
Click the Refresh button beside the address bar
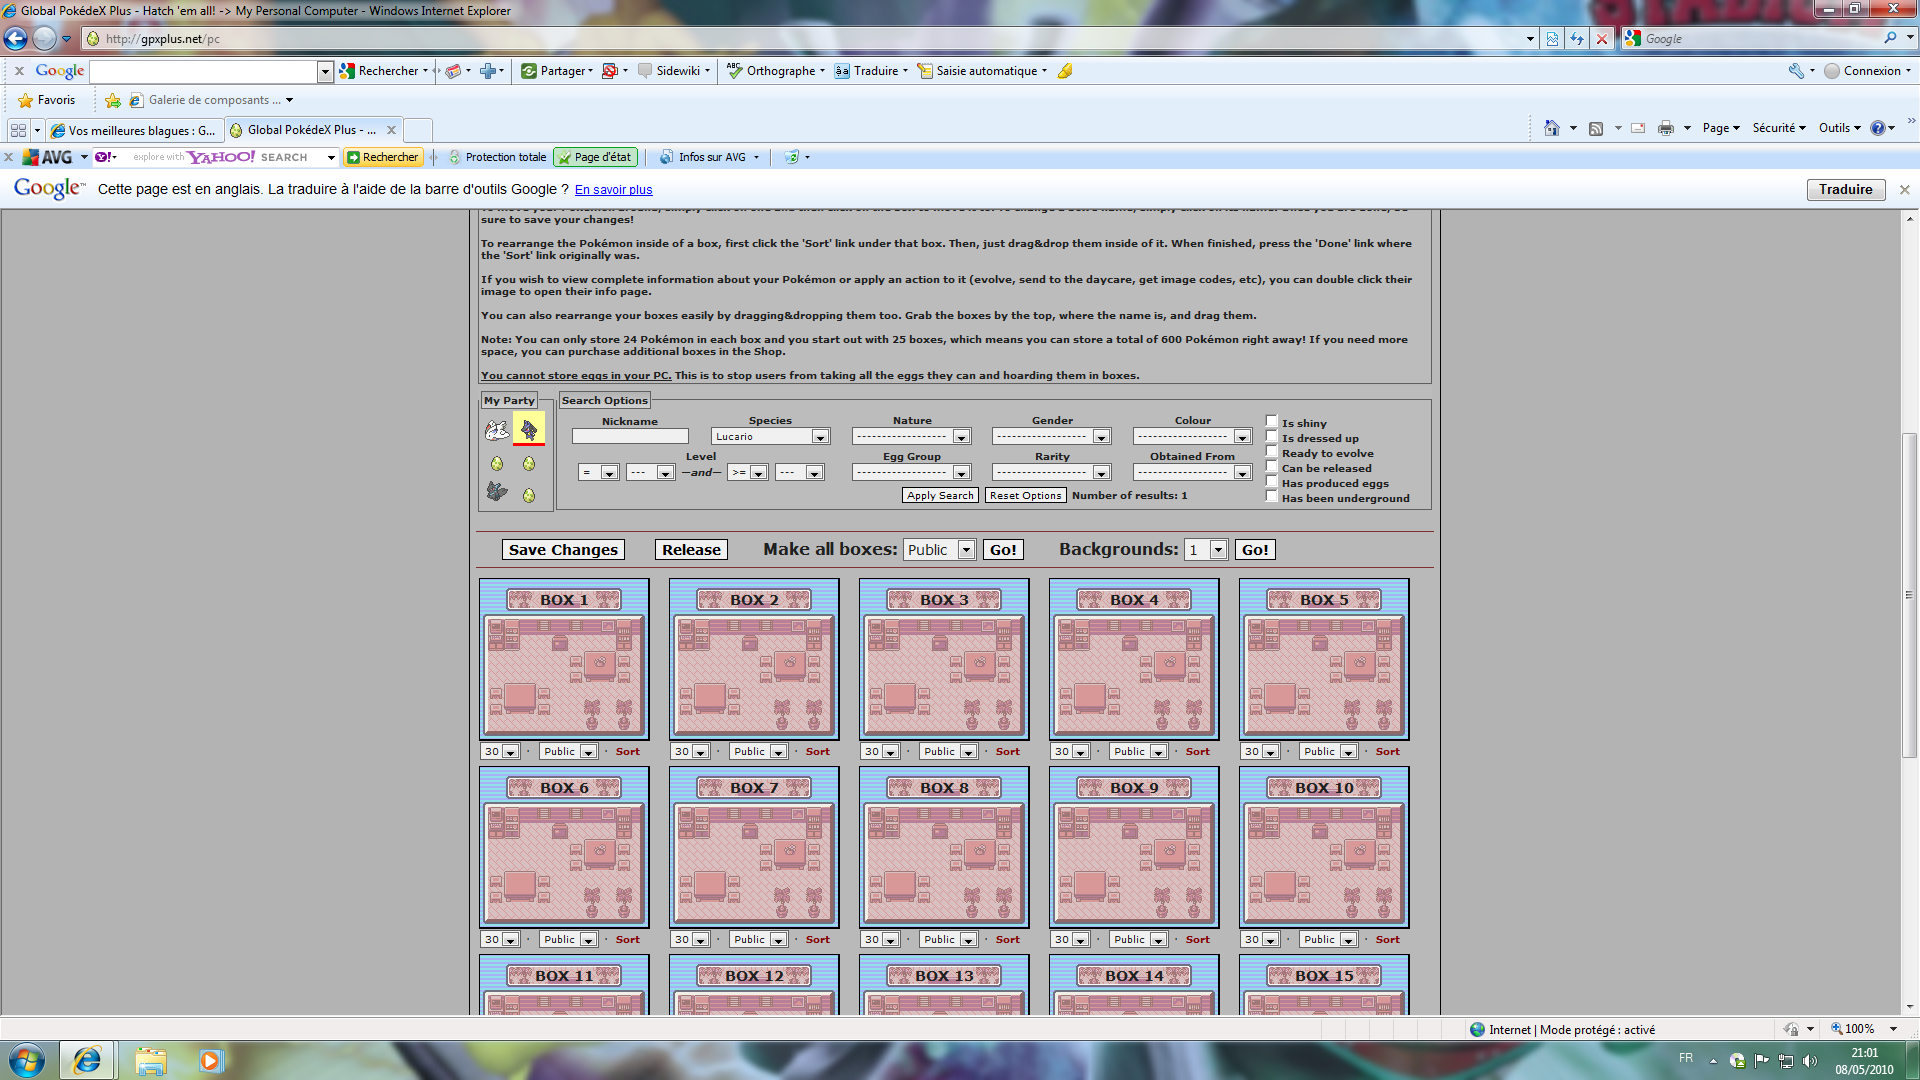pyautogui.click(x=1577, y=38)
